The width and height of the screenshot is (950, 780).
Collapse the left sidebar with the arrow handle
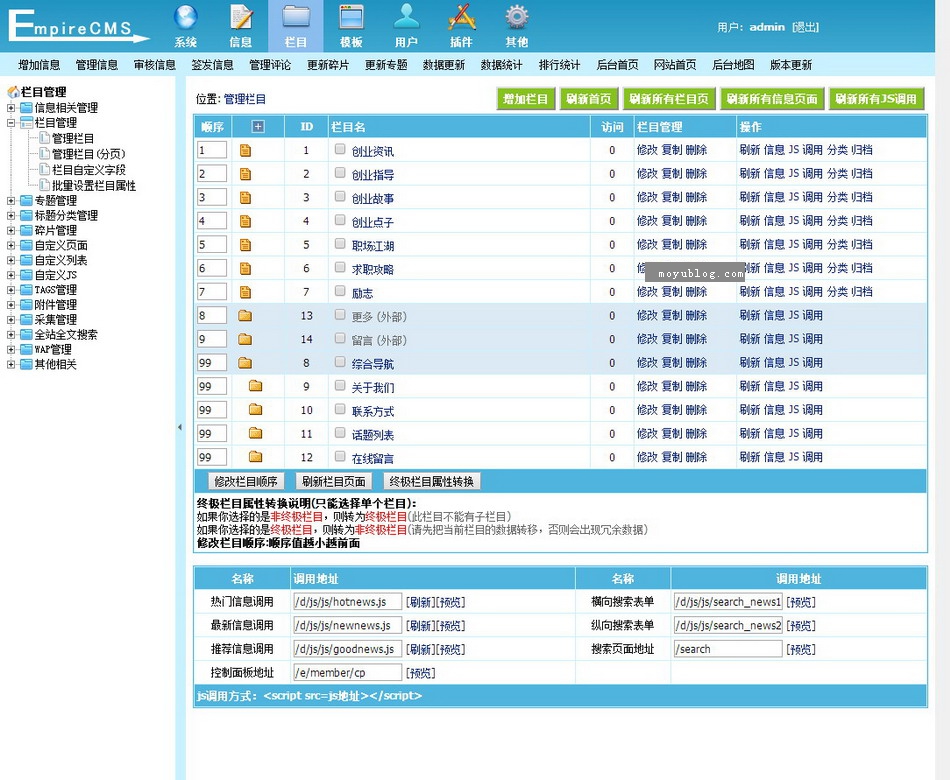(x=180, y=427)
